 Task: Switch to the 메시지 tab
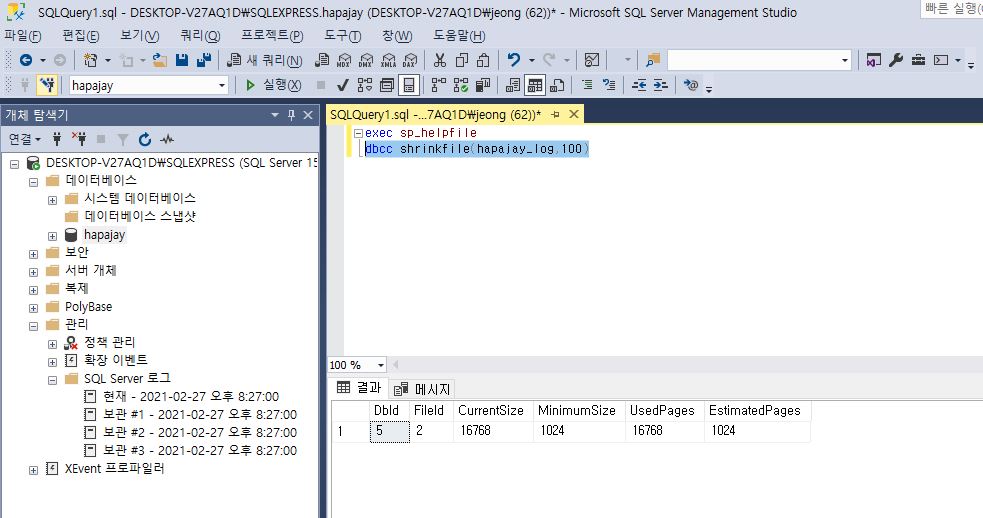pos(422,389)
